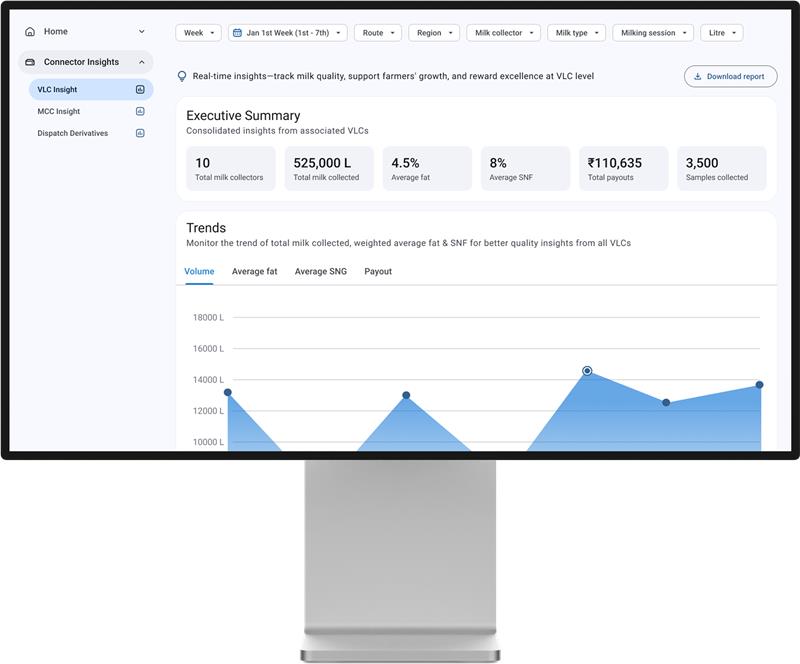Collapse the Connector Insights section
This screenshot has height=664, width=800.
(141, 62)
